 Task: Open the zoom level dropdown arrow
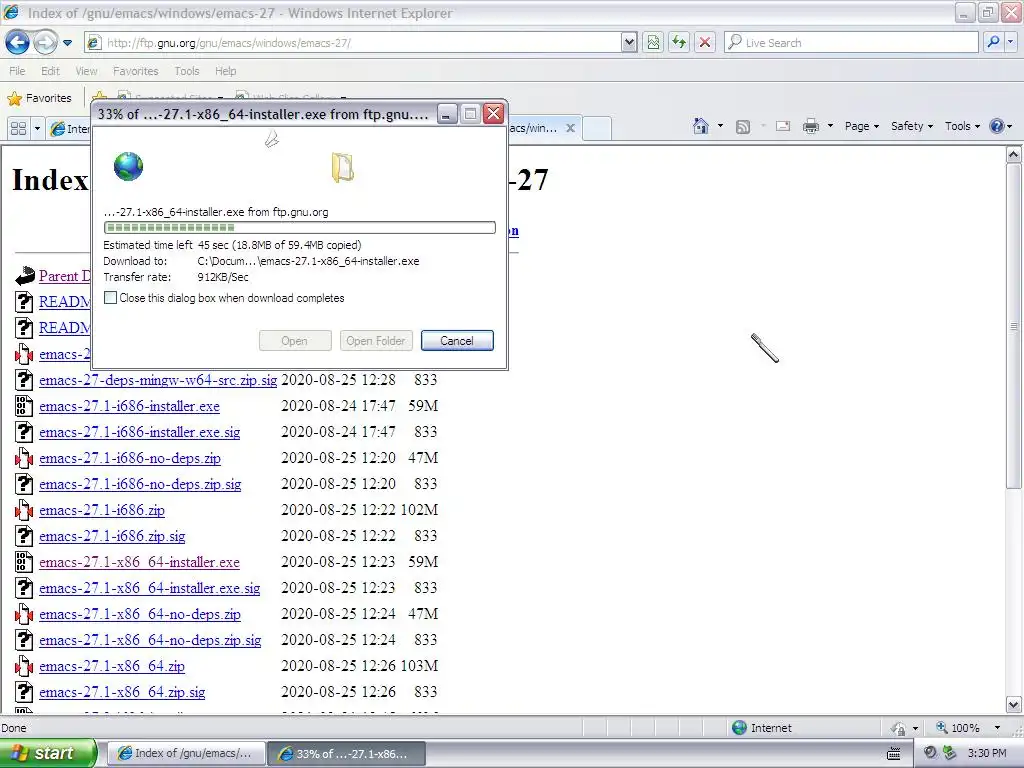tap(997, 728)
